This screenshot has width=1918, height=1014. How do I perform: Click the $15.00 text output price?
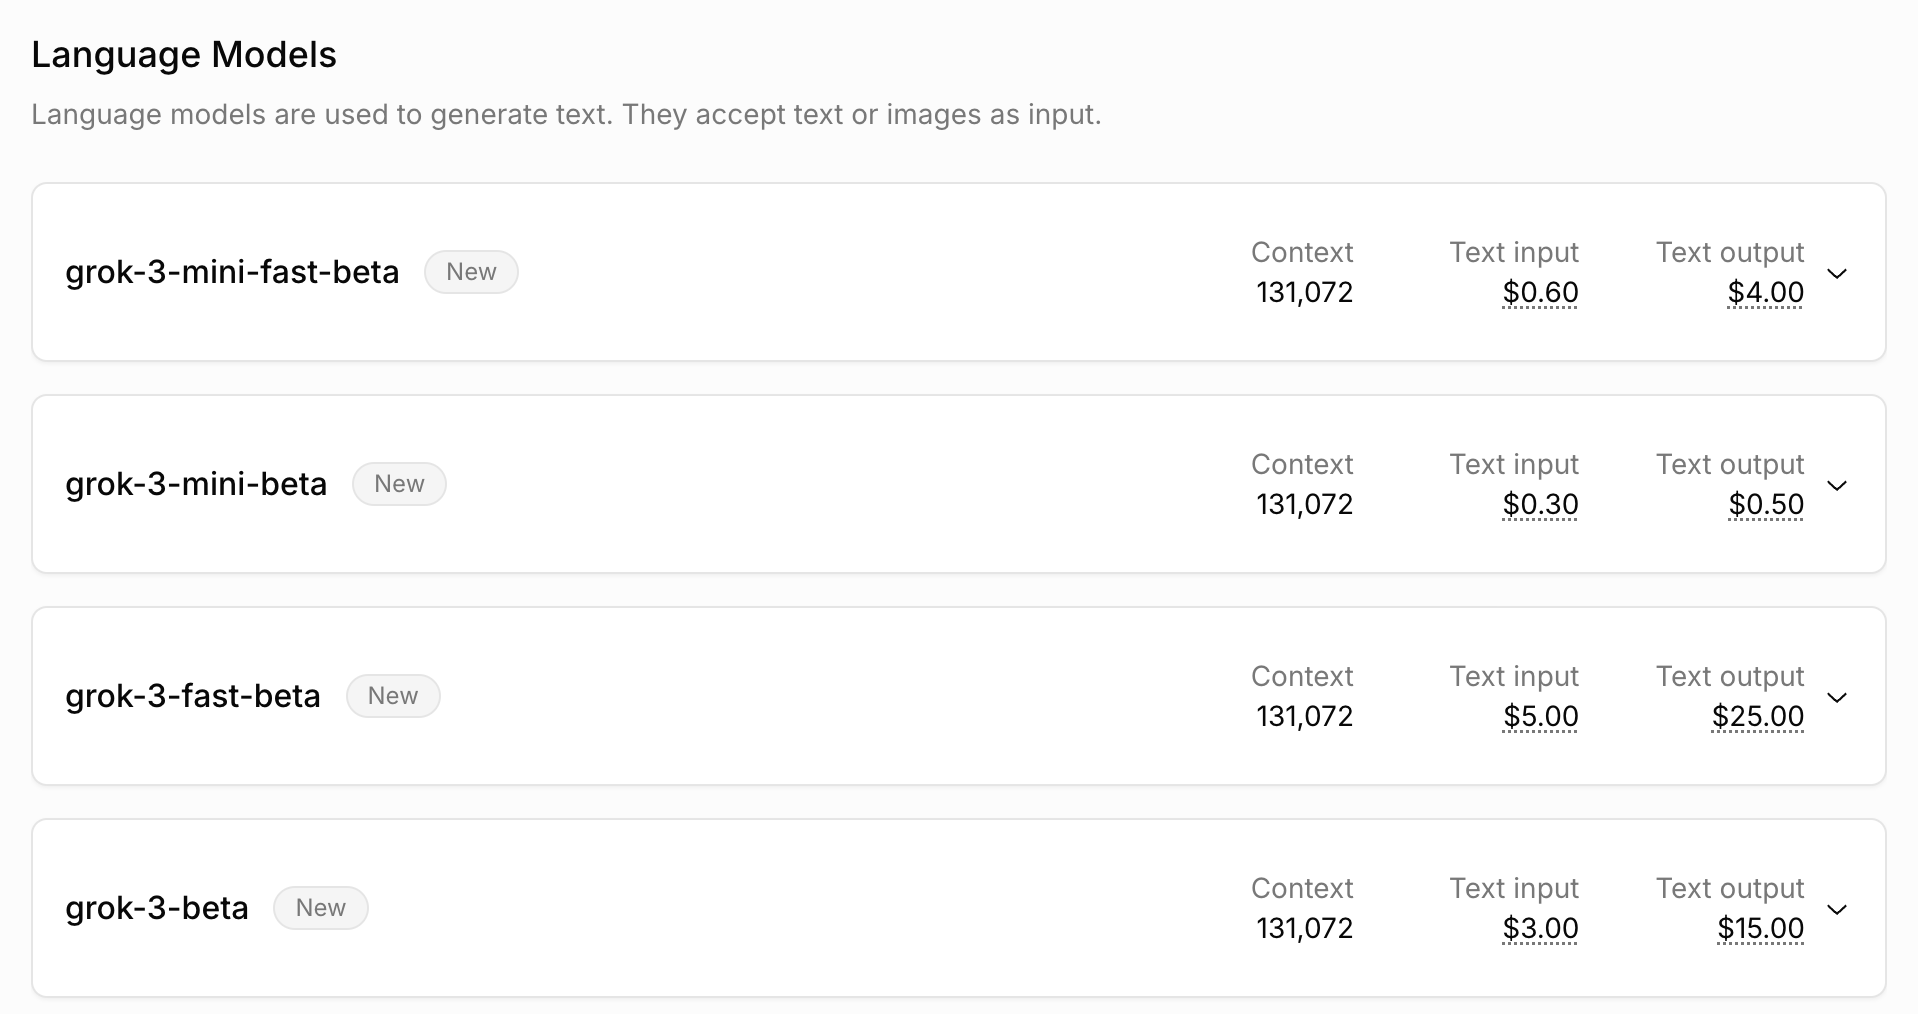coord(1760,929)
